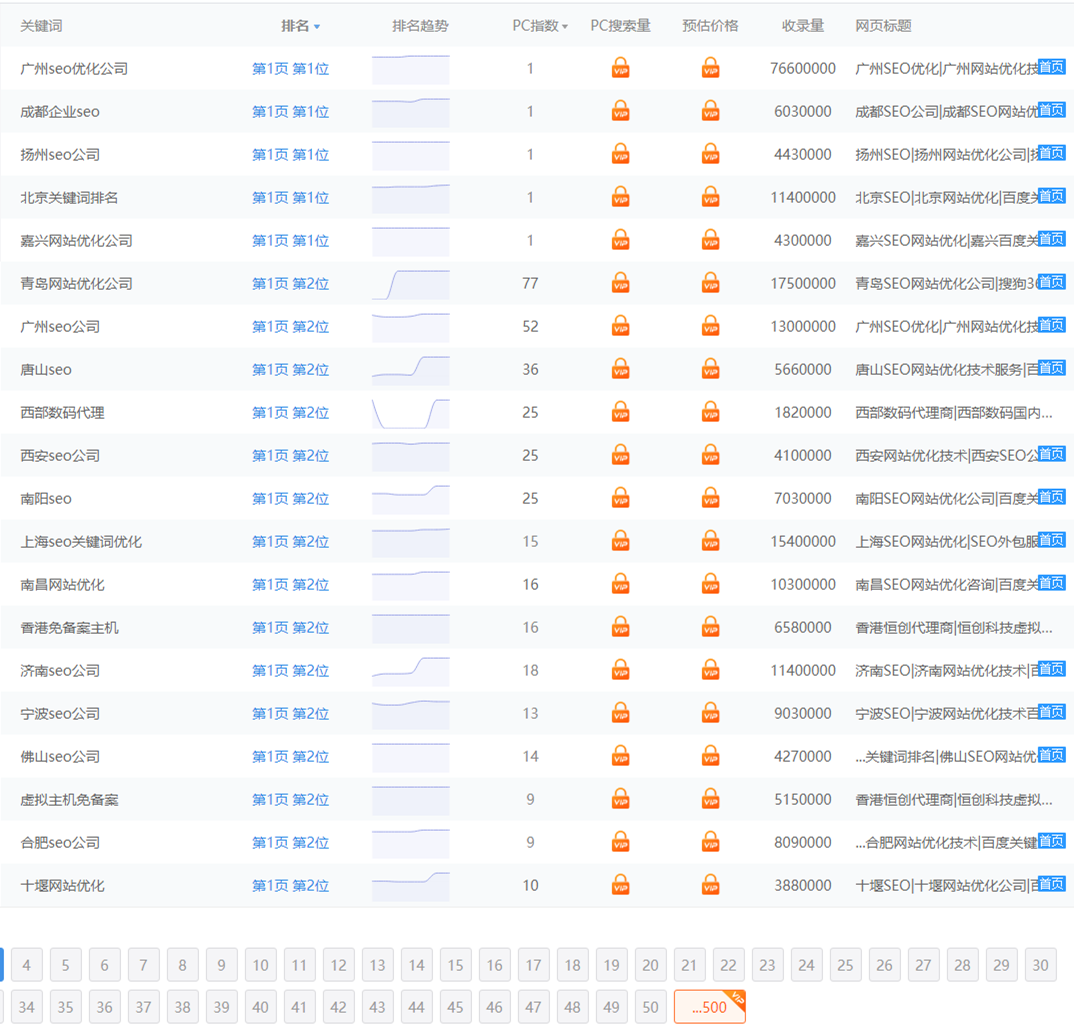Viewport: 1074px width, 1036px height.
Task: Click VIP lock in 成都企业seo 预估价格
Action: click(x=710, y=112)
